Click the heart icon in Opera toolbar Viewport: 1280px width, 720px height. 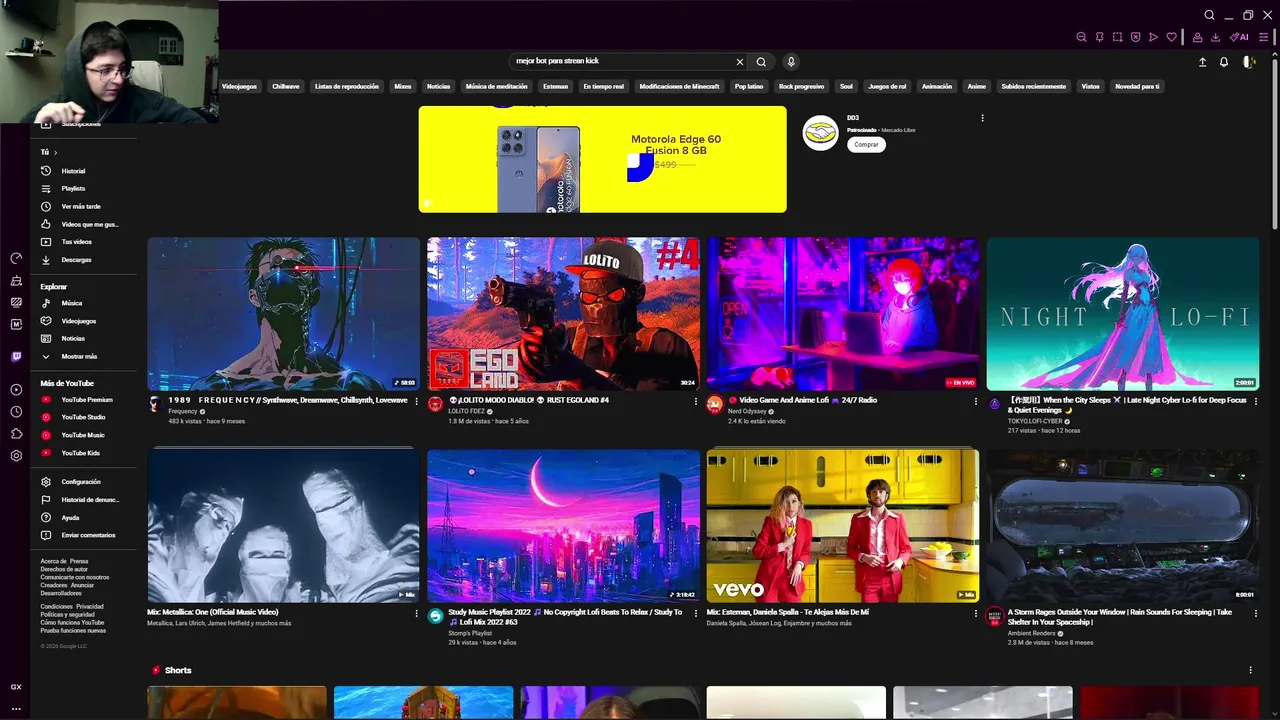point(1171,37)
